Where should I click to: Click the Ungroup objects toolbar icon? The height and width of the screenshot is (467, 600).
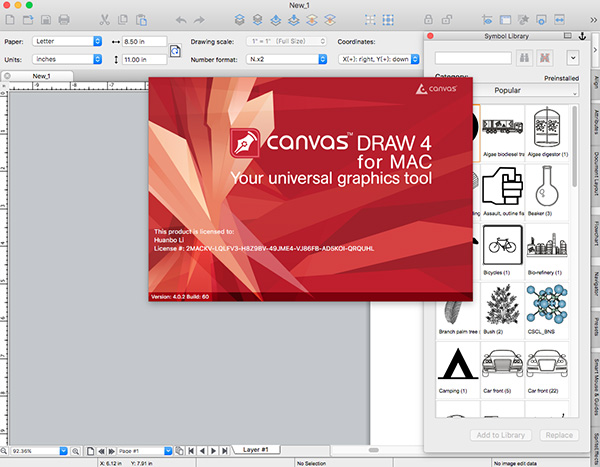[388, 20]
